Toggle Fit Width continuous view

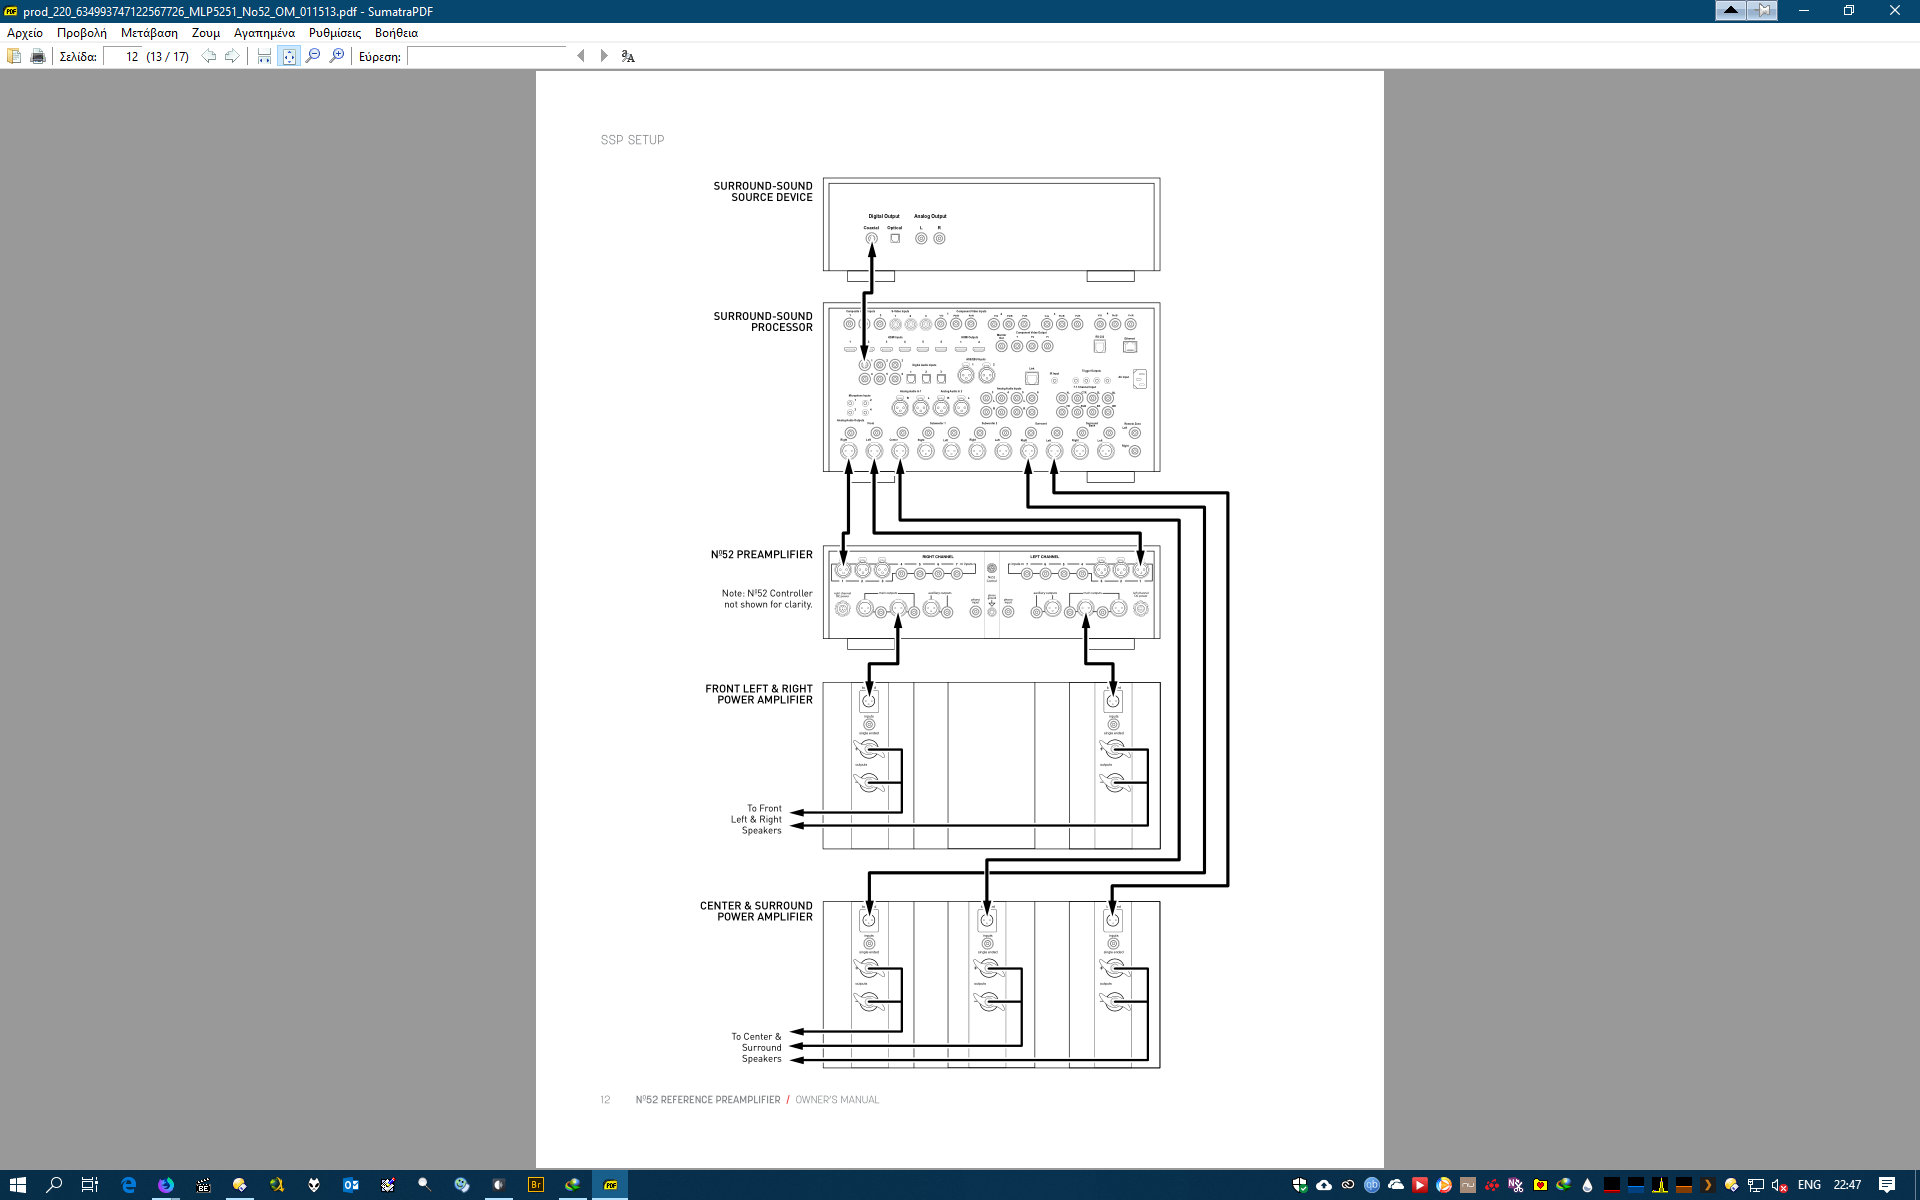[264, 56]
